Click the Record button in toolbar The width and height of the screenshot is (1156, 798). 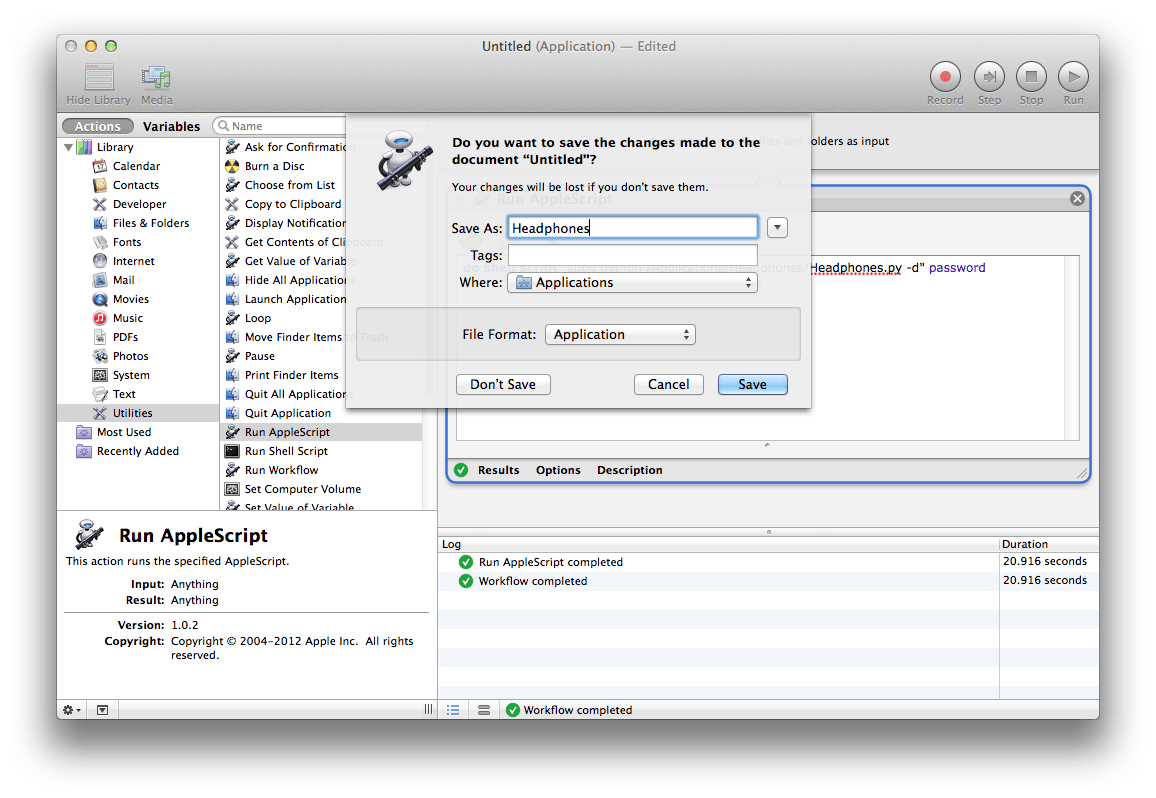point(944,77)
